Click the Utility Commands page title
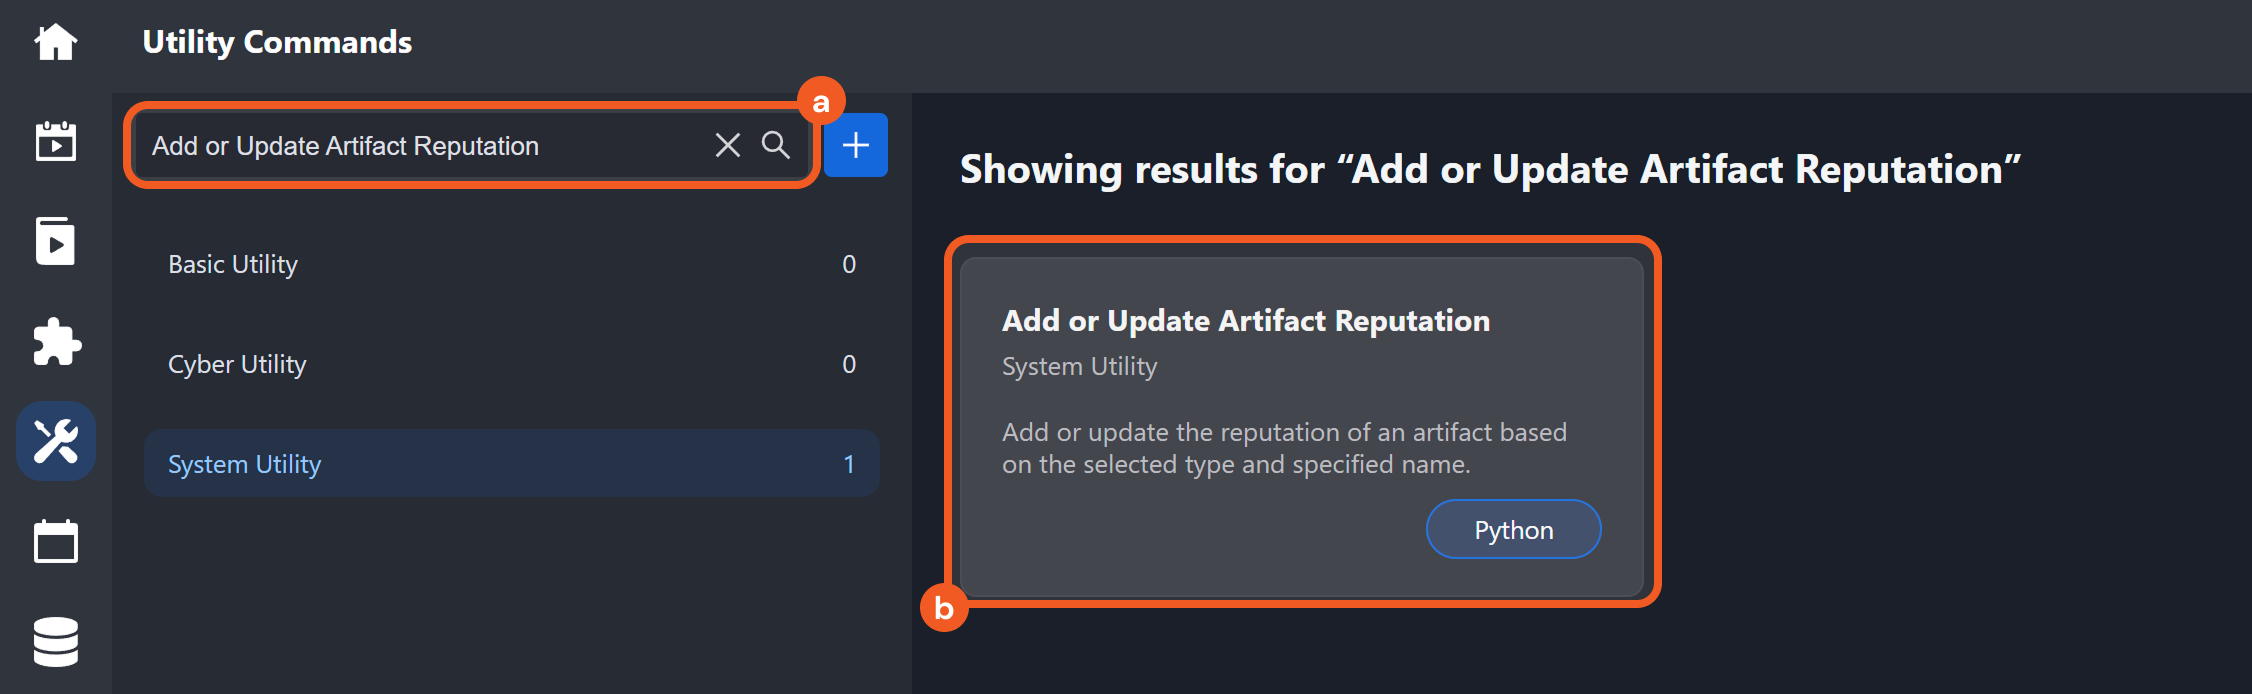The image size is (2252, 694). 277,42
